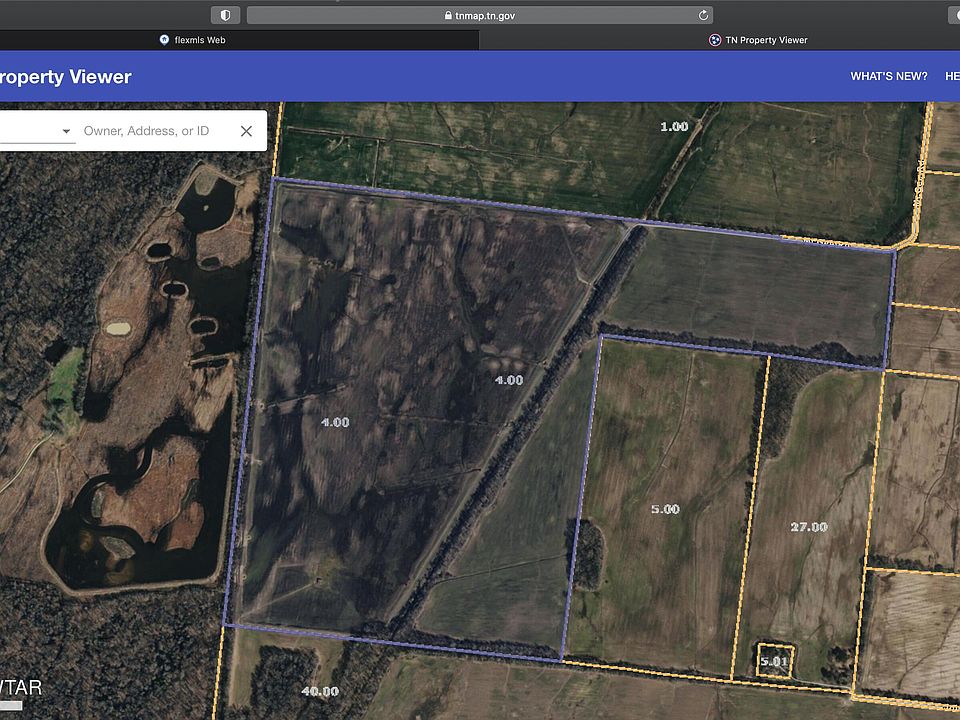The image size is (960, 720).
Task: Select the parcel labeled 5.00
Action: point(665,509)
